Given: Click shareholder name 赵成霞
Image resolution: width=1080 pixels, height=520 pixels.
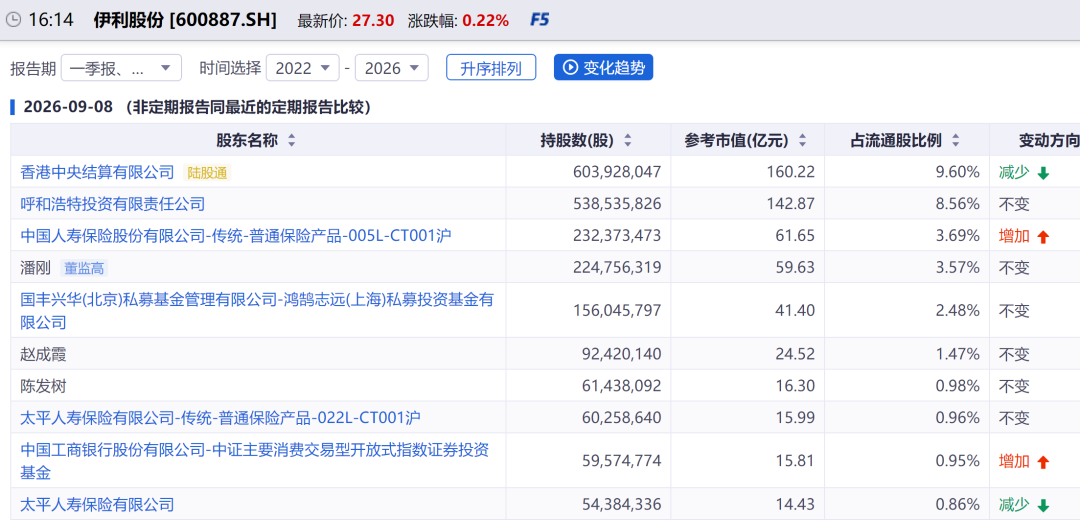Looking at the screenshot, I should 43,354.
